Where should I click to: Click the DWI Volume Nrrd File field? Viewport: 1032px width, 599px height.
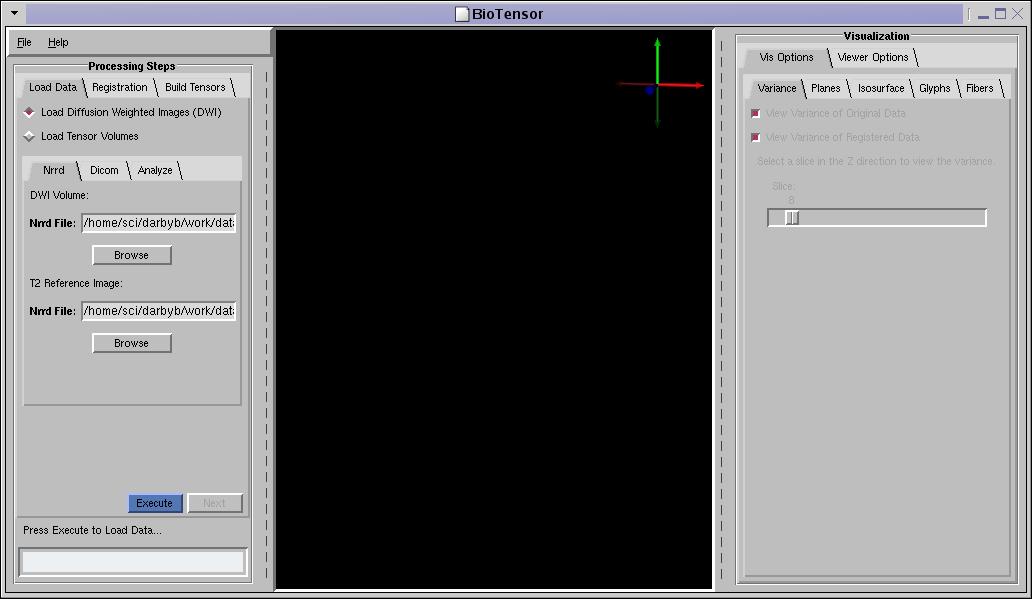point(159,223)
